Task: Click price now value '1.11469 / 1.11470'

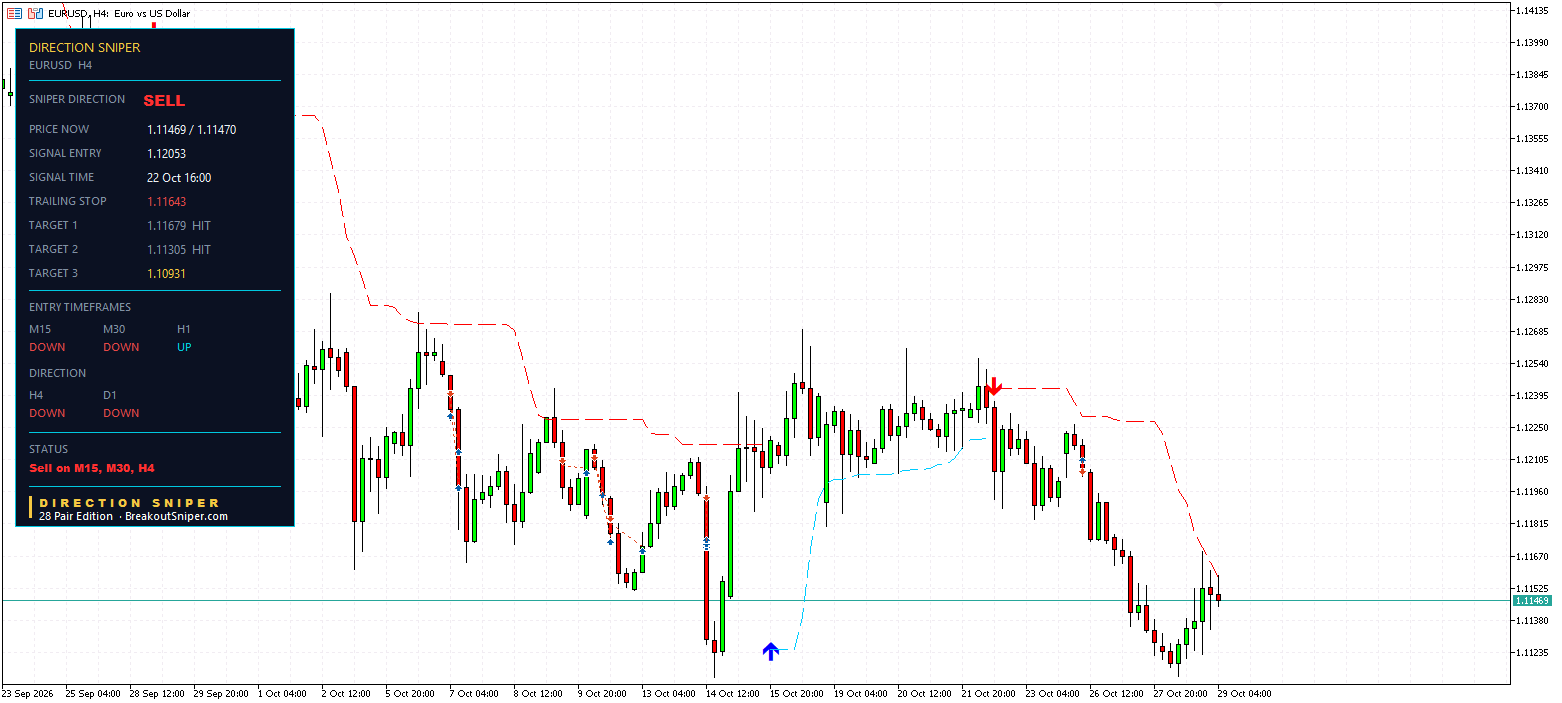Action: 192,129
